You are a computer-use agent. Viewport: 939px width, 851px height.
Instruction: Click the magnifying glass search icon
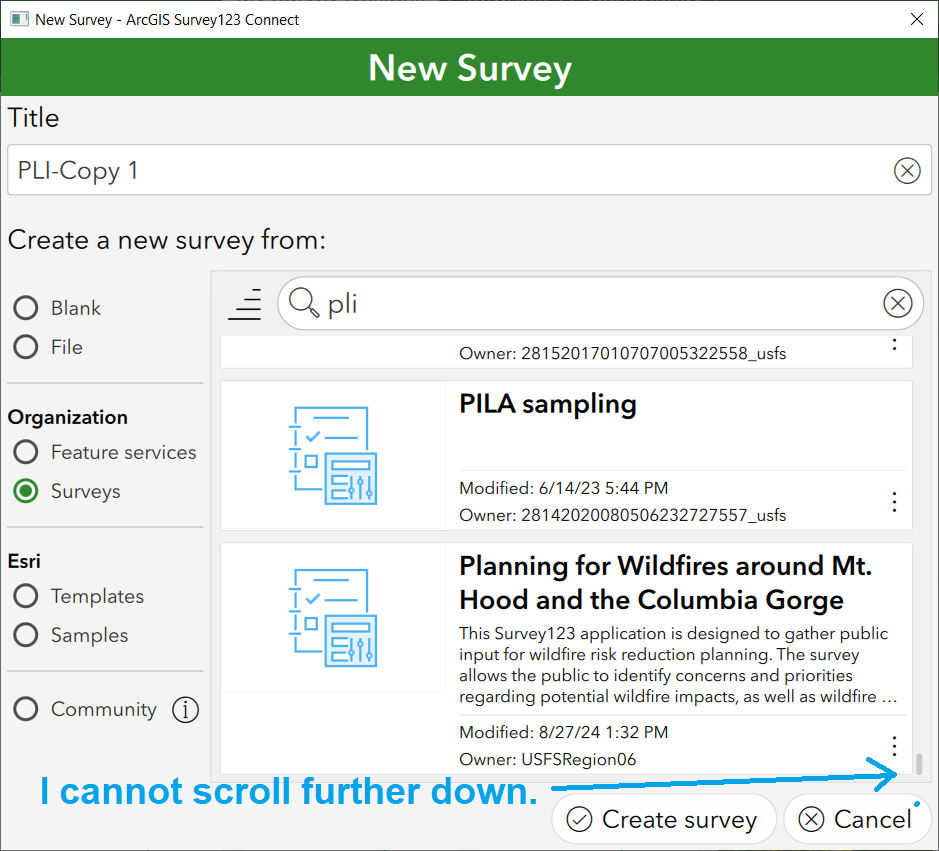click(x=303, y=304)
